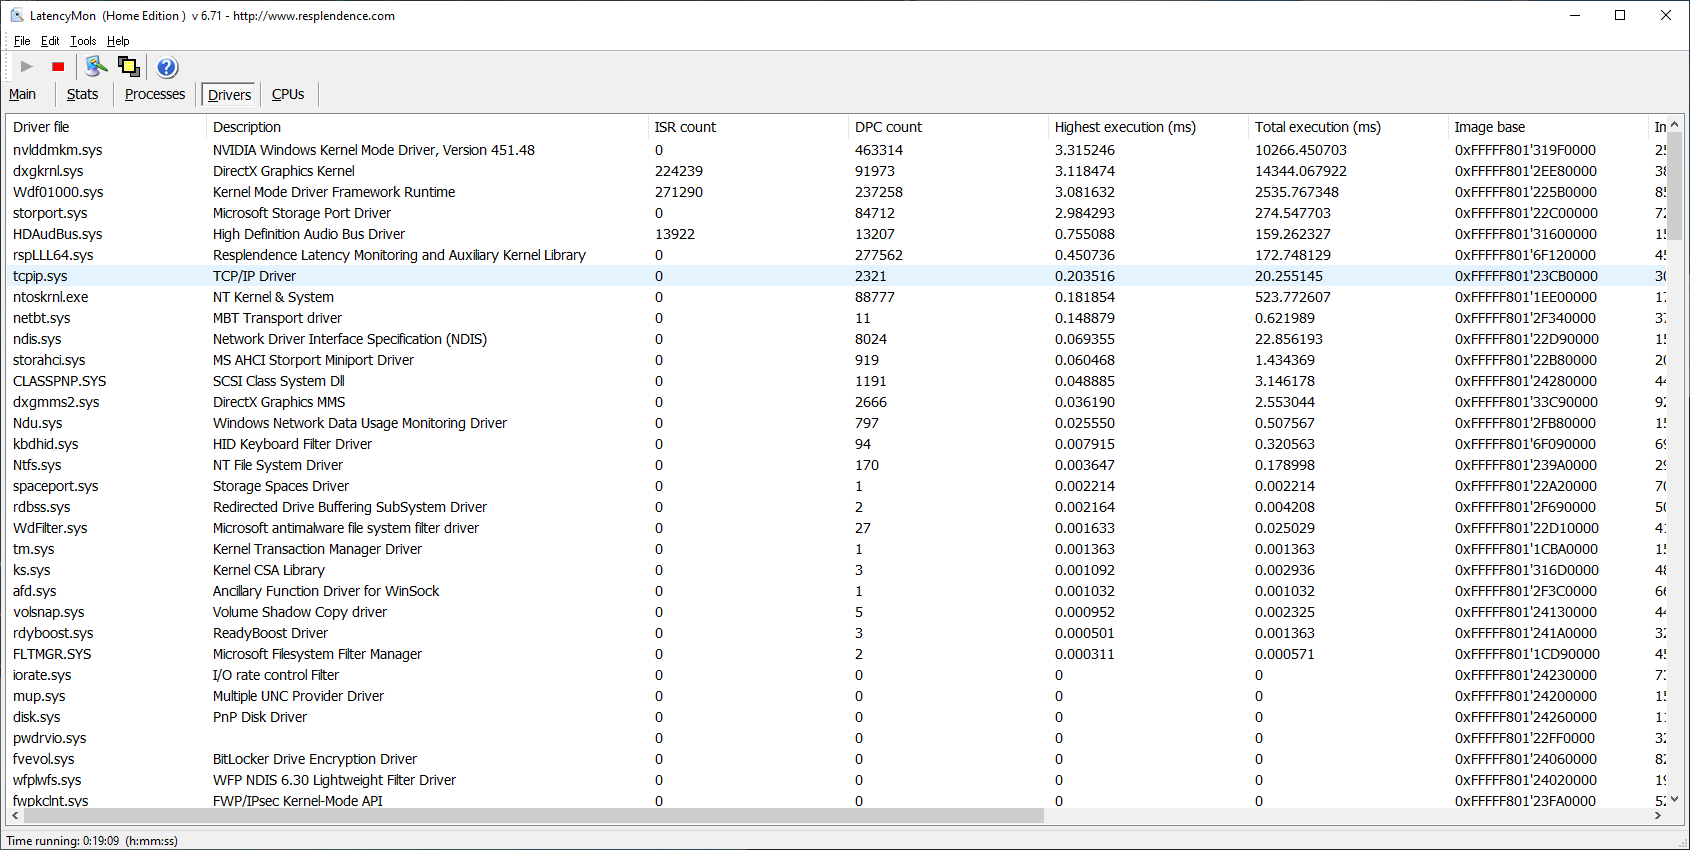Screen dimensions: 1690x850
Task: Select the Drivers tab
Action: [229, 95]
